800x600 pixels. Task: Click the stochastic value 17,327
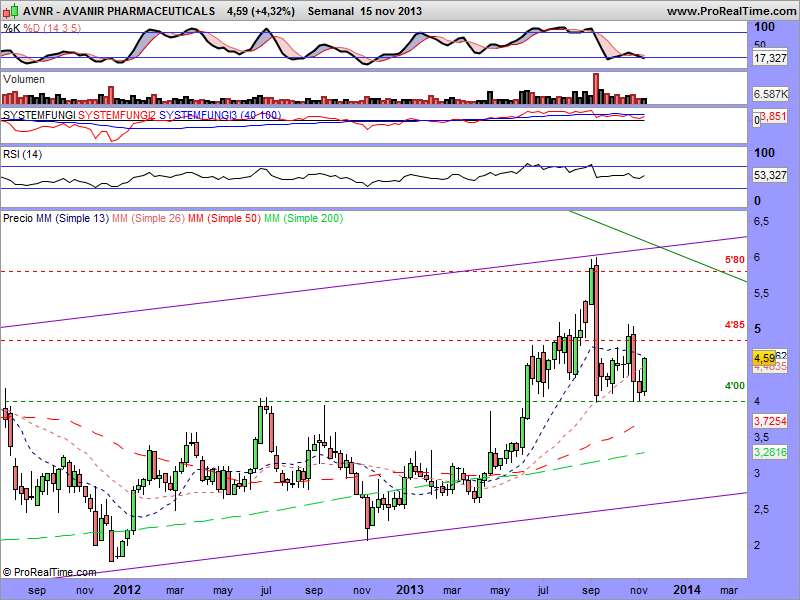coord(770,58)
